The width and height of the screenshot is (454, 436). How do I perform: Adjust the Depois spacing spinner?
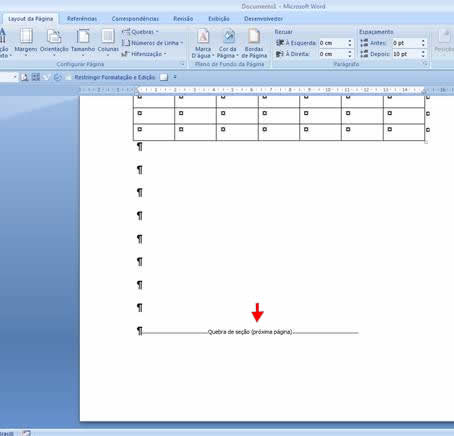423,54
